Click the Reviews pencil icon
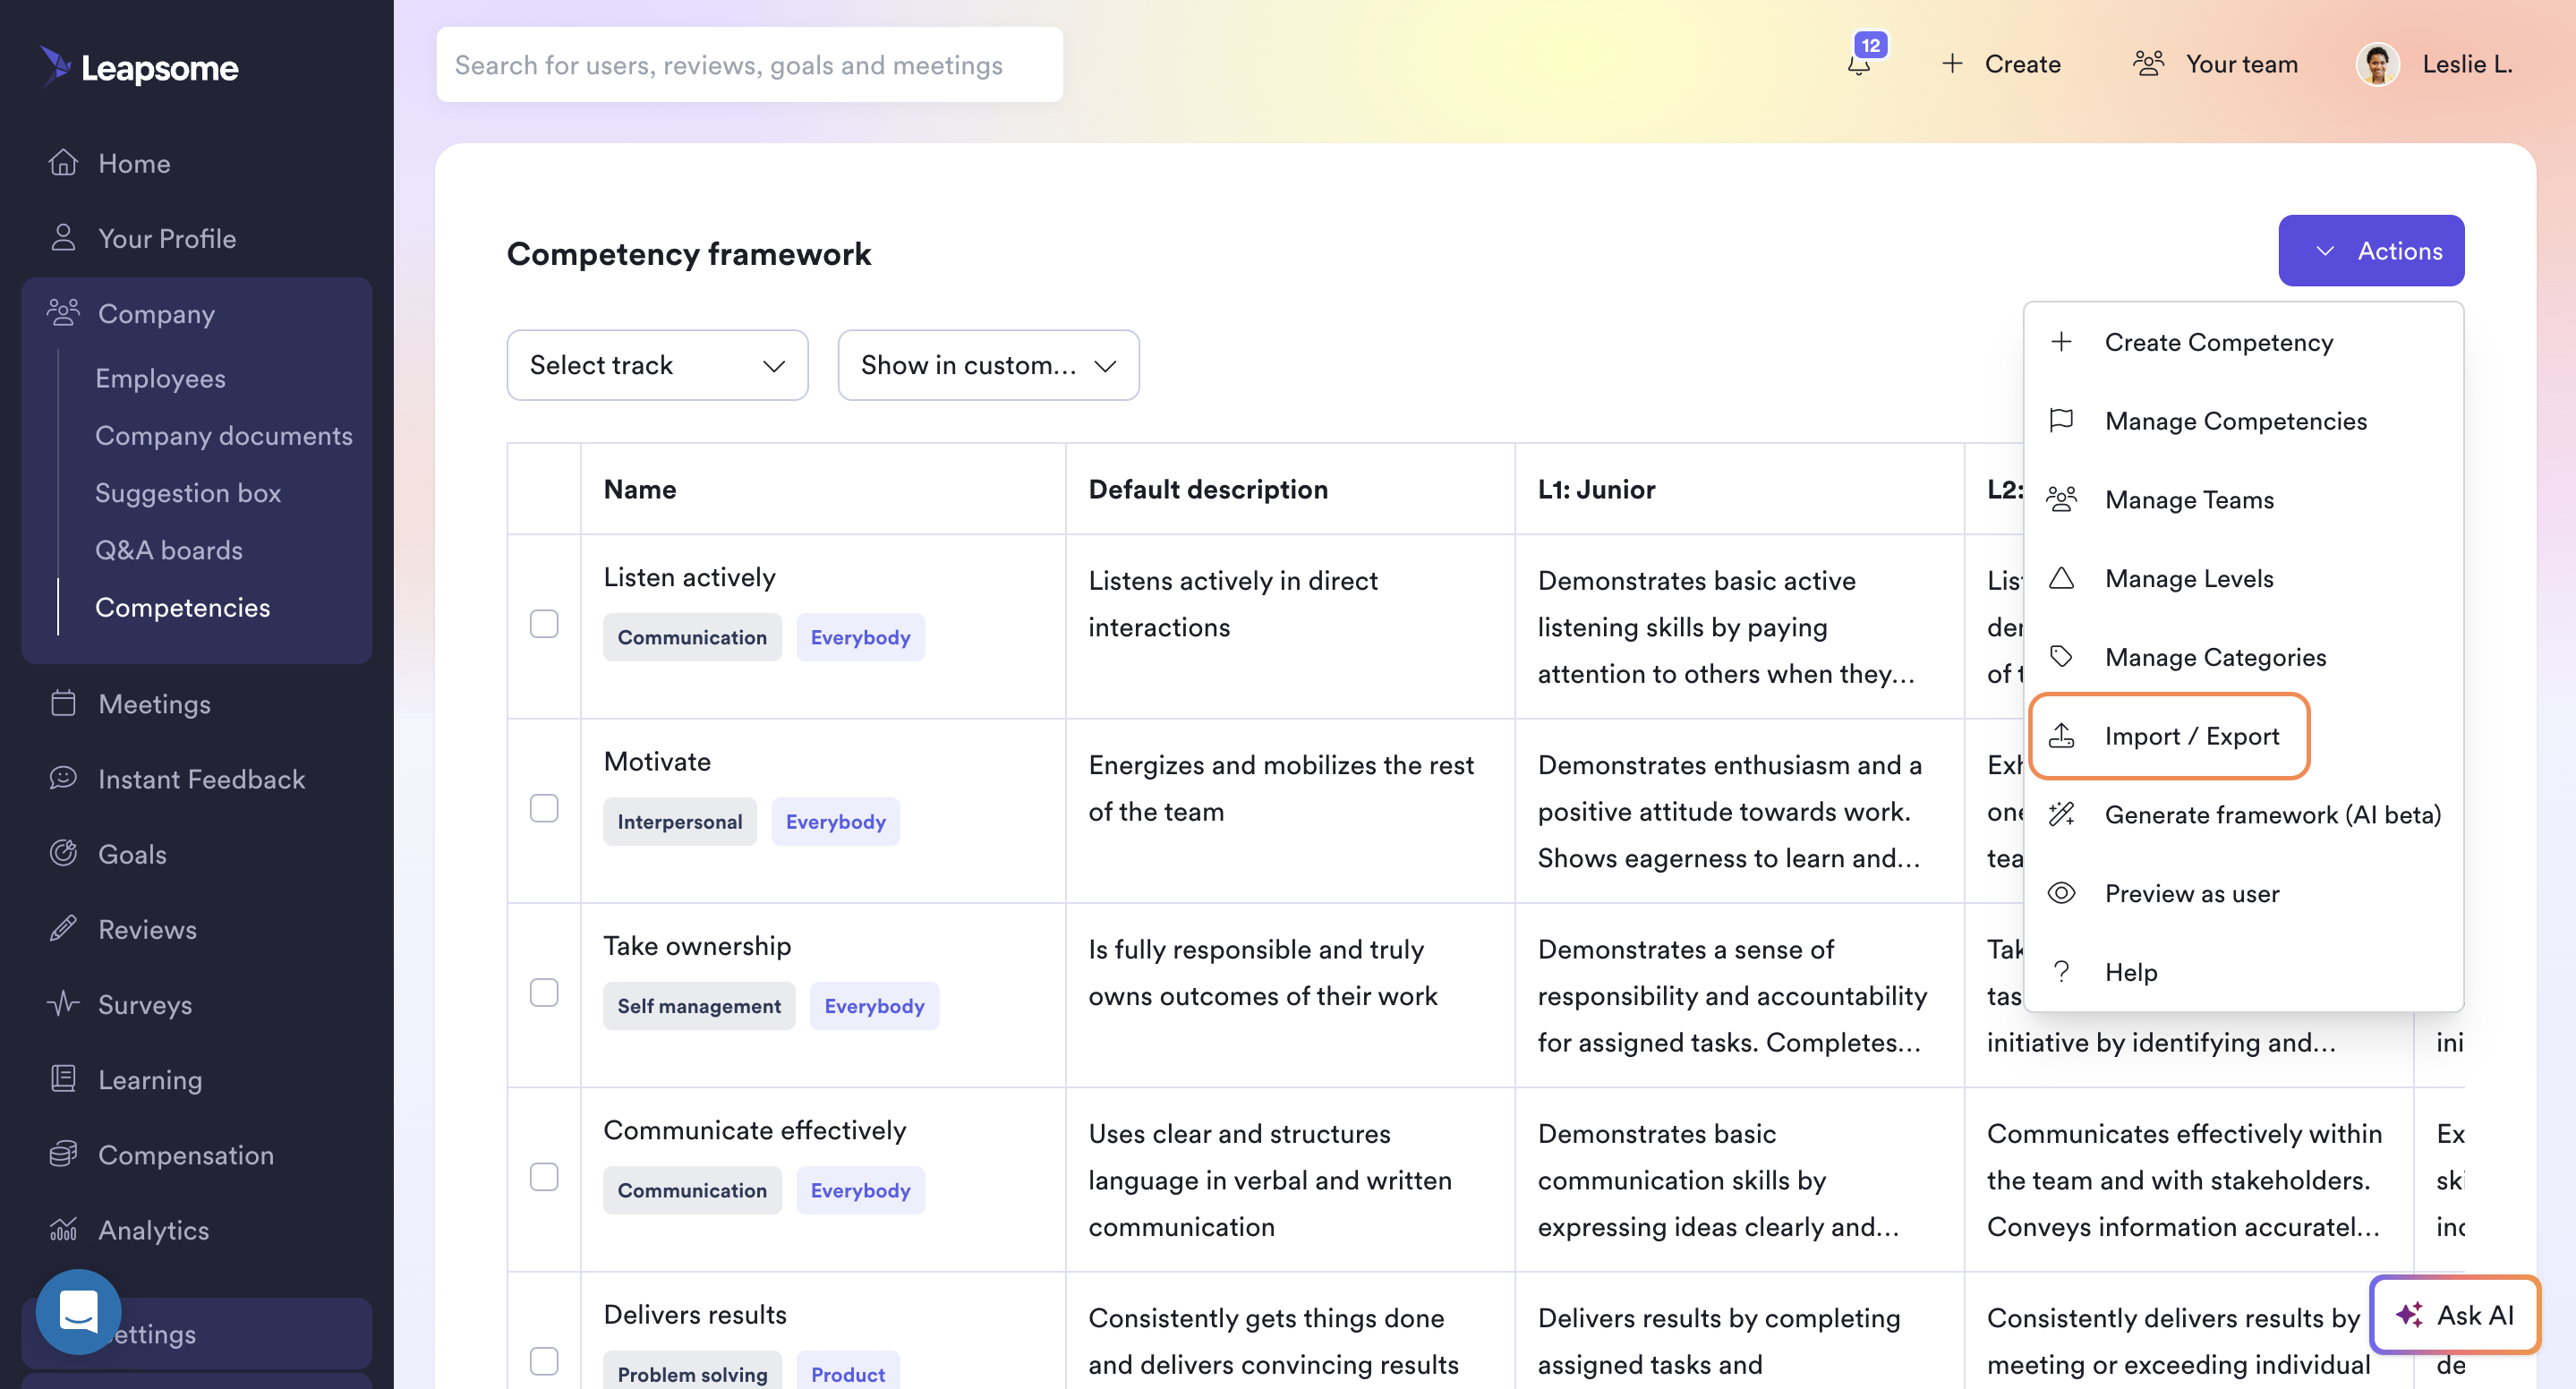2576x1389 pixels. coord(63,928)
